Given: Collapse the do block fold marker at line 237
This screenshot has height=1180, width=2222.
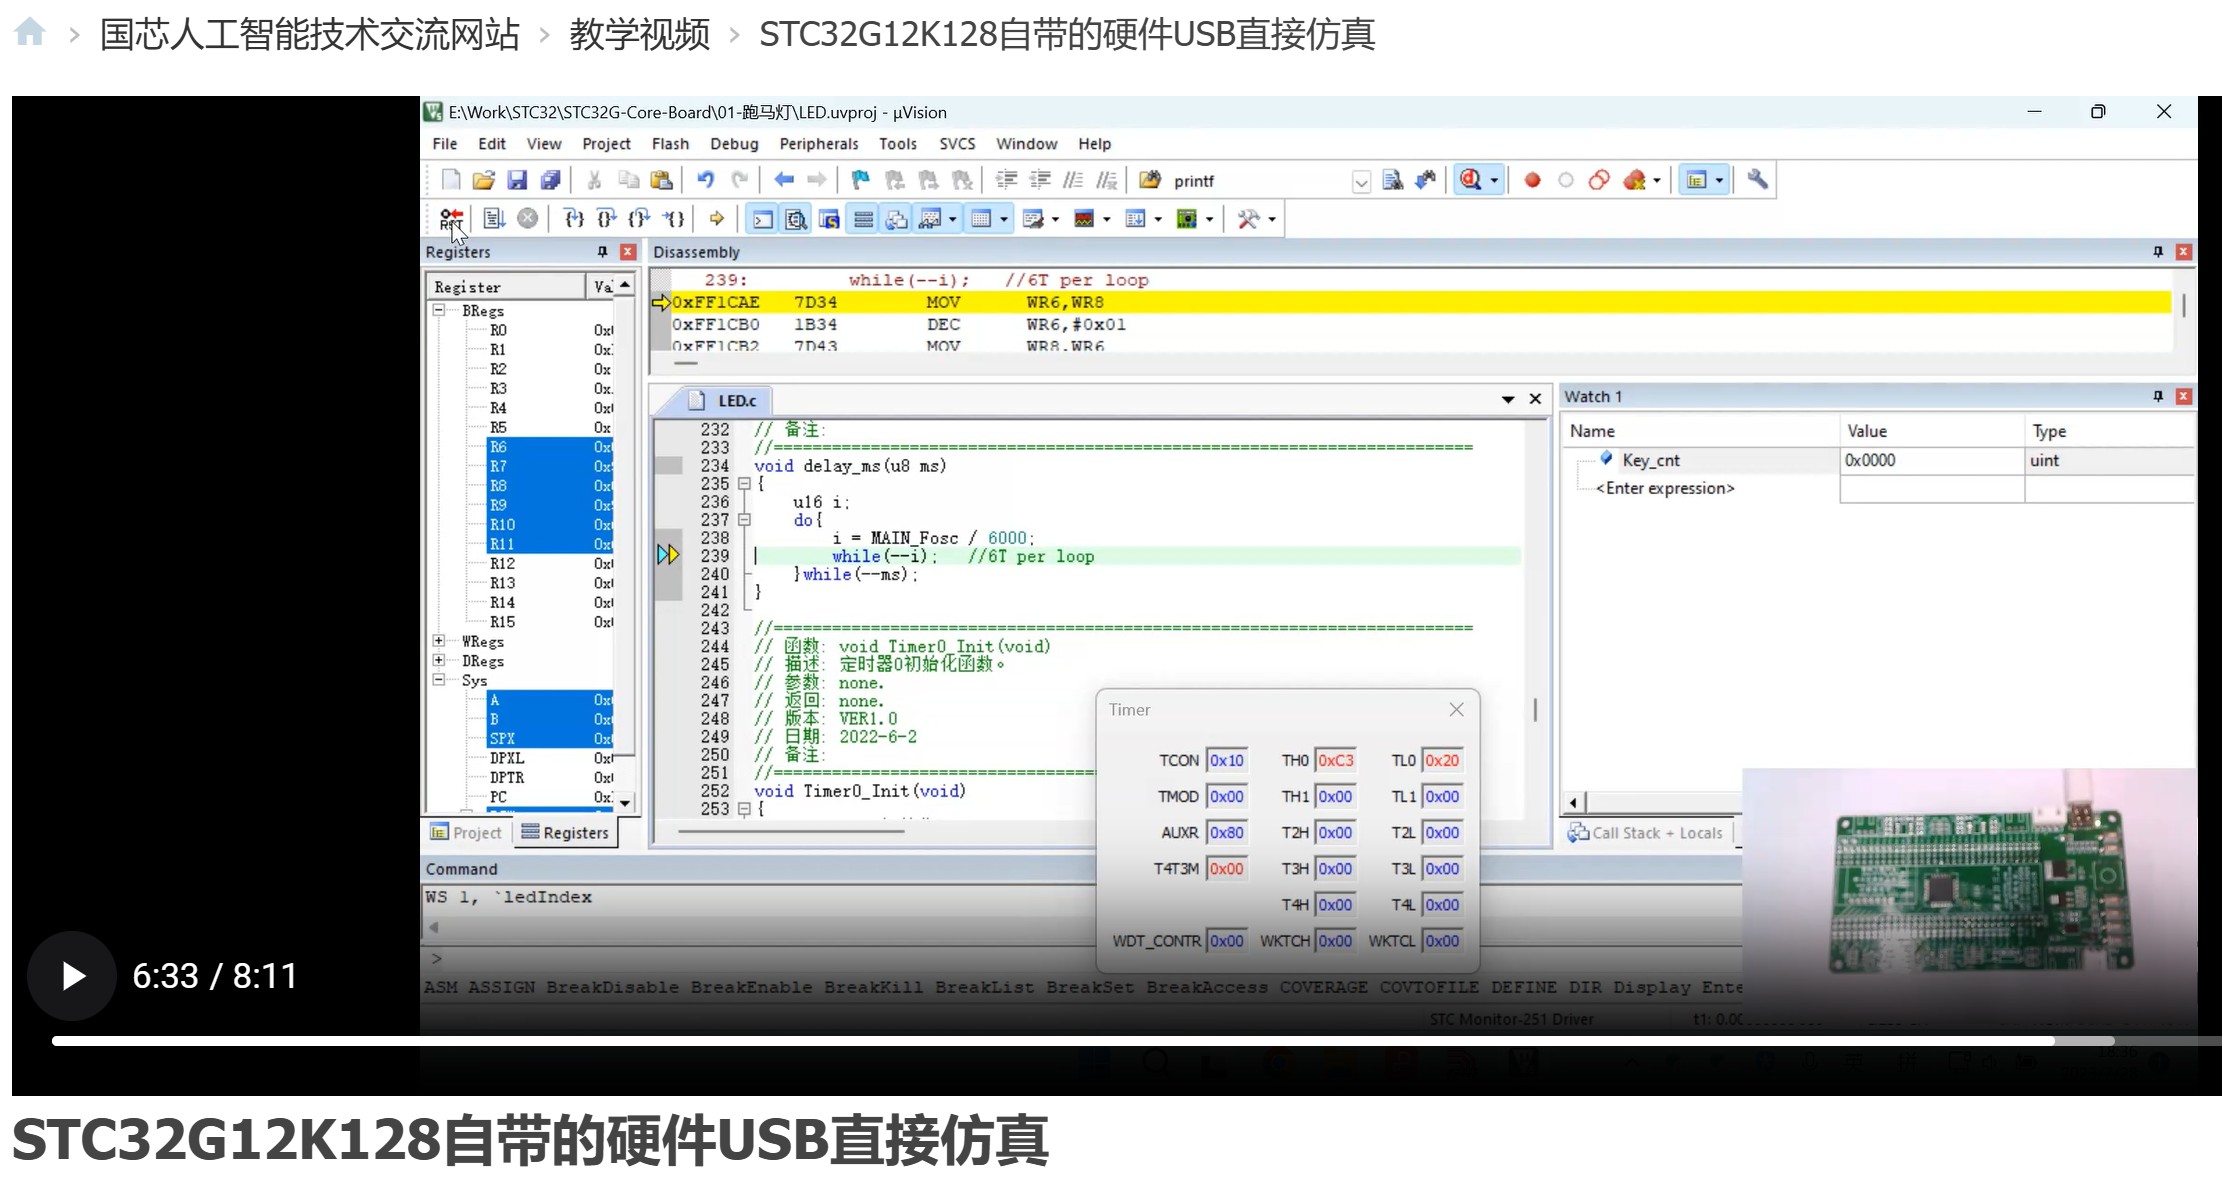Looking at the screenshot, I should click(x=744, y=520).
